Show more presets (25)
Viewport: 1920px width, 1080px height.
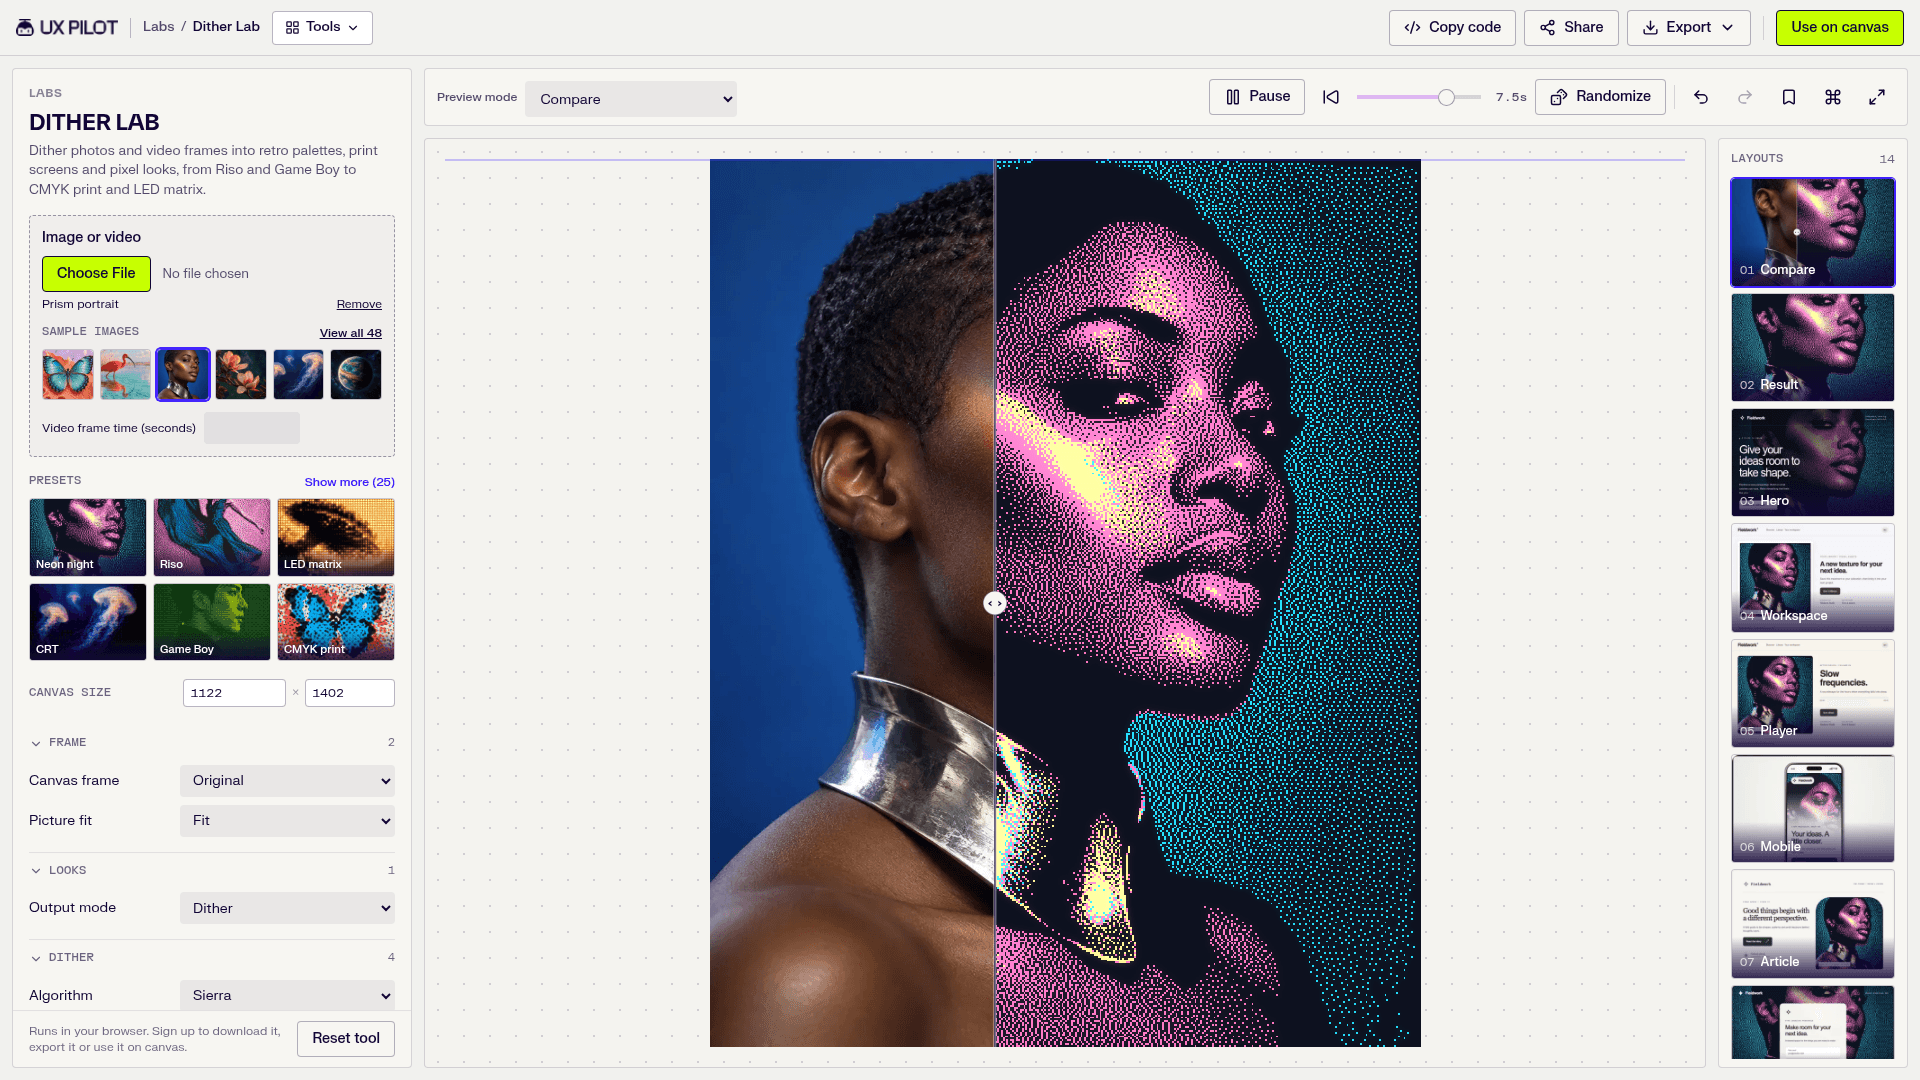[x=350, y=482]
